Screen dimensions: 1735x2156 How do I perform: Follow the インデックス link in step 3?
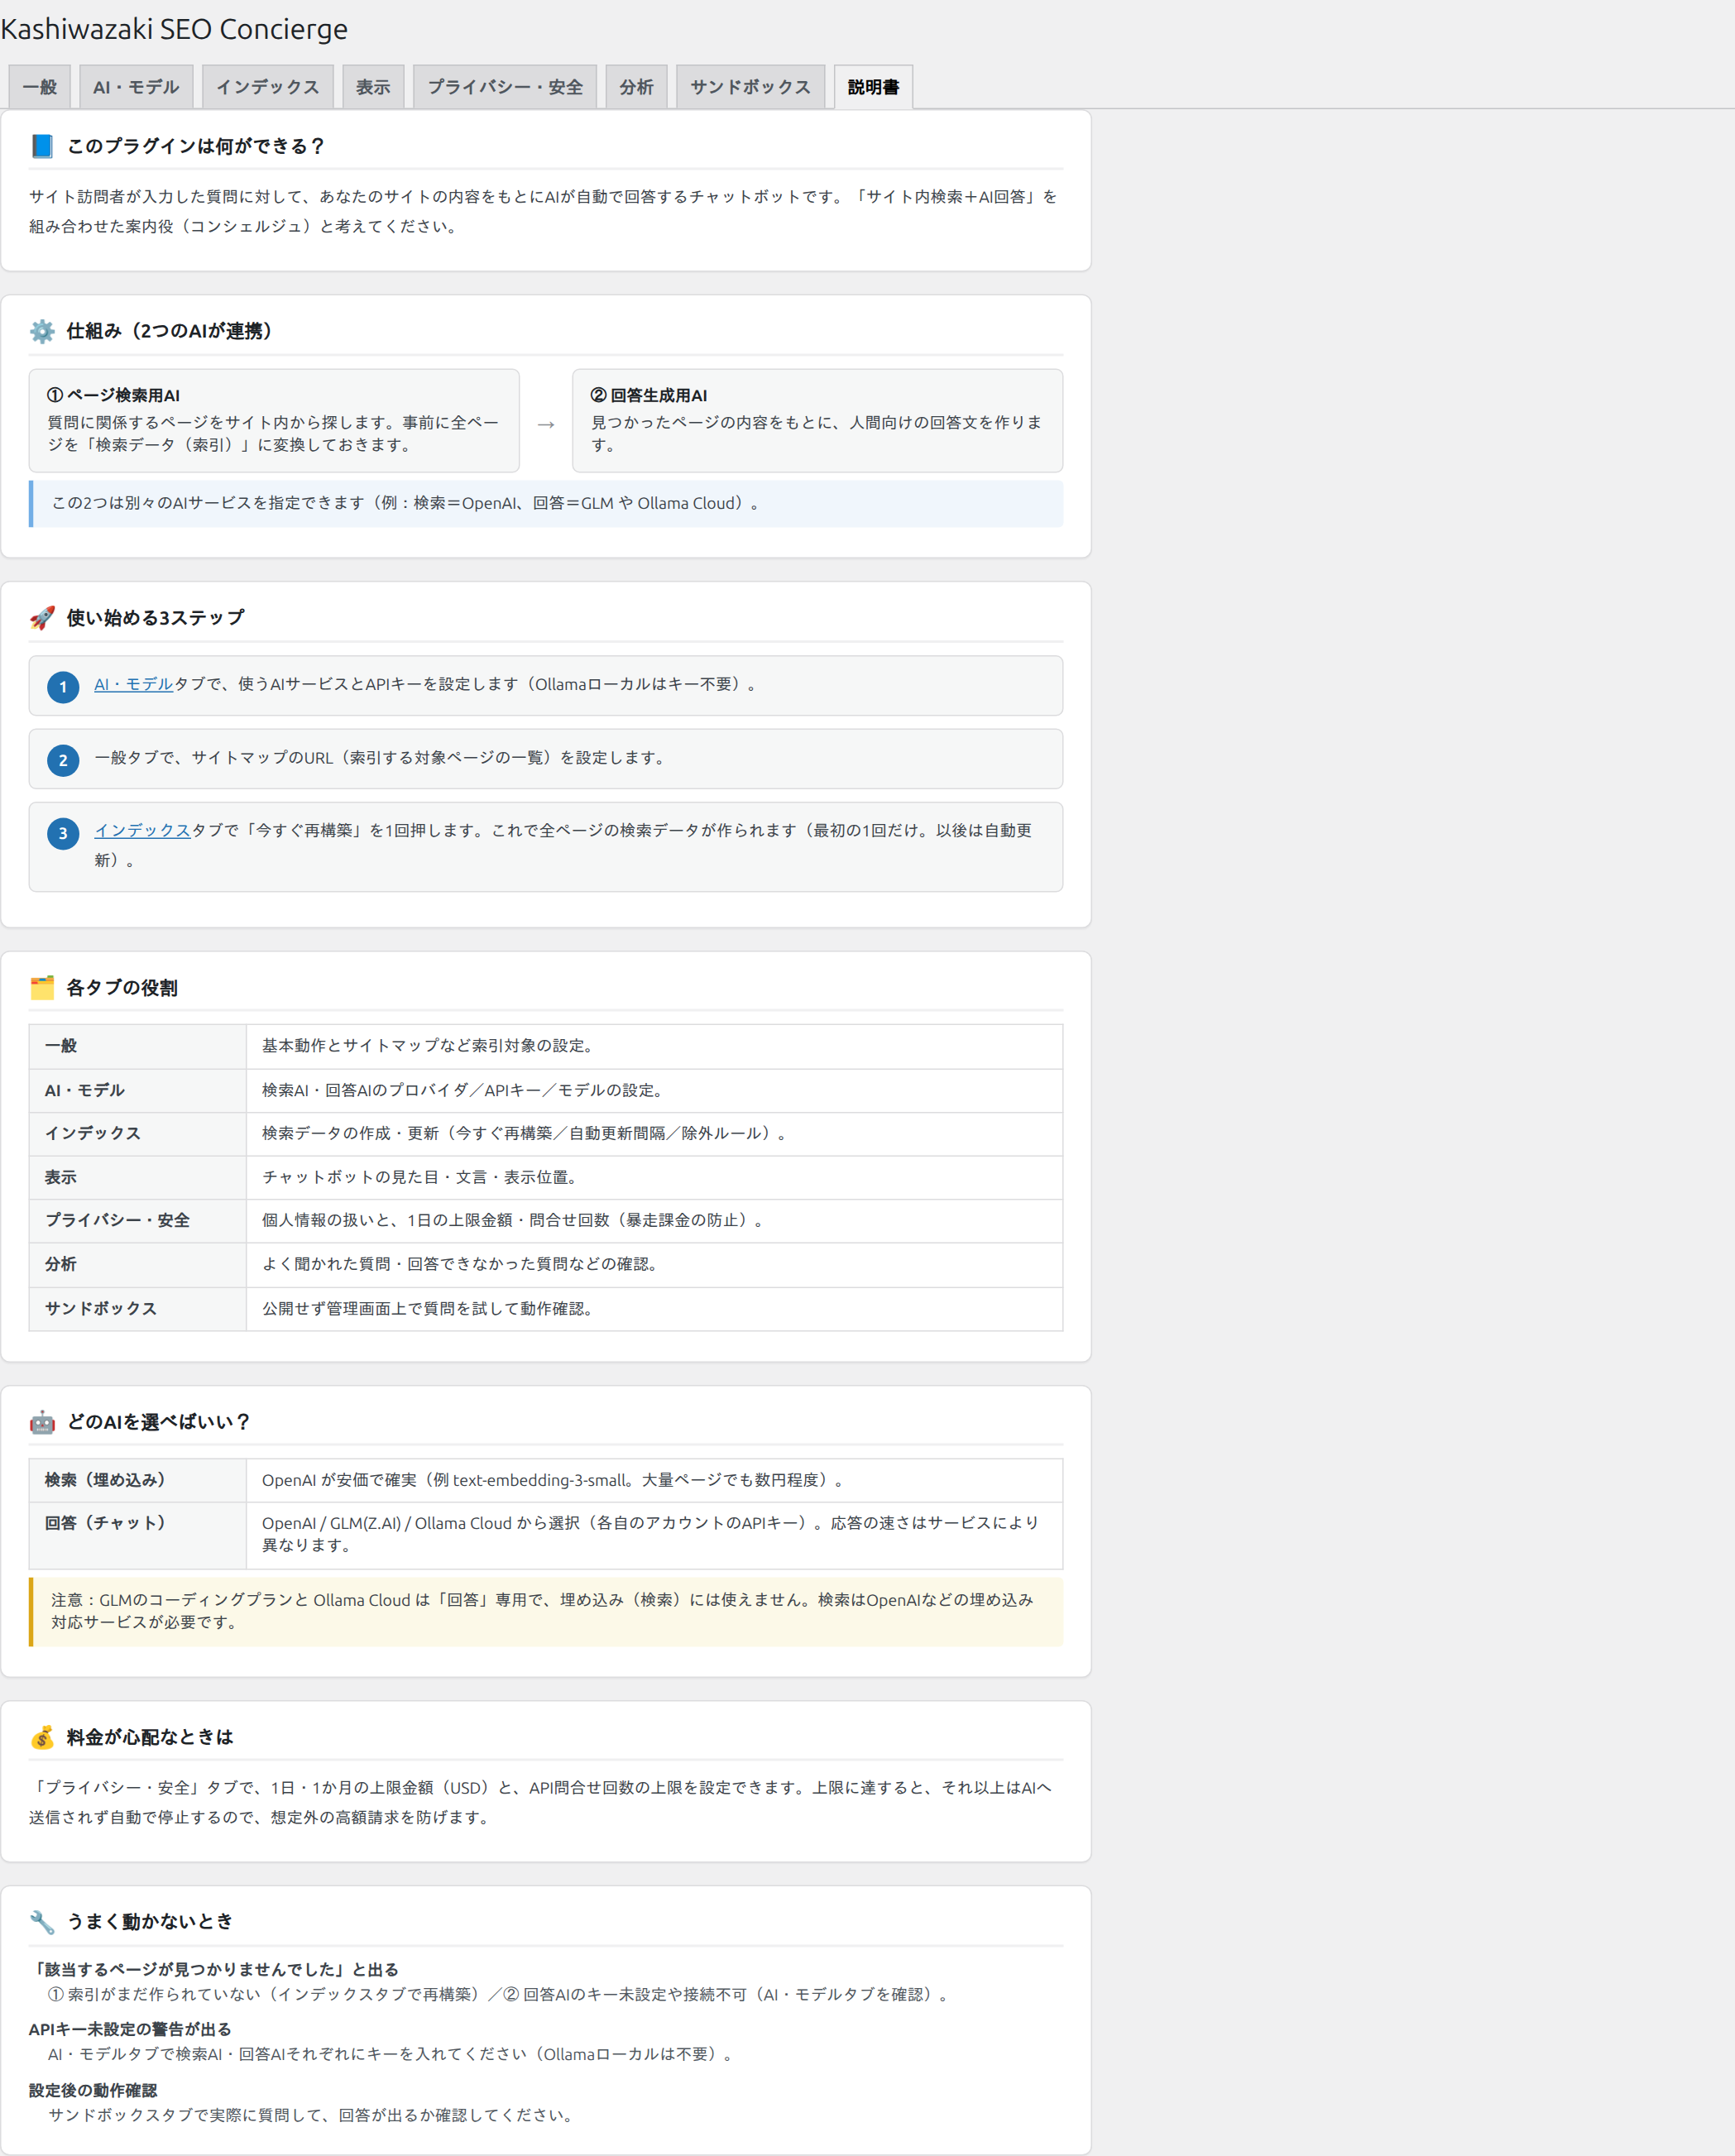(142, 830)
